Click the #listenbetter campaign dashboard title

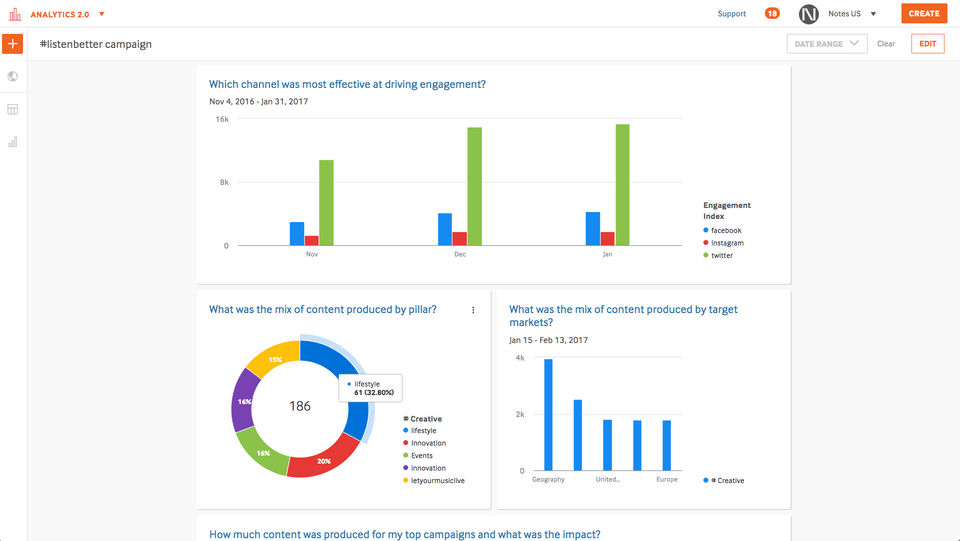[96, 44]
